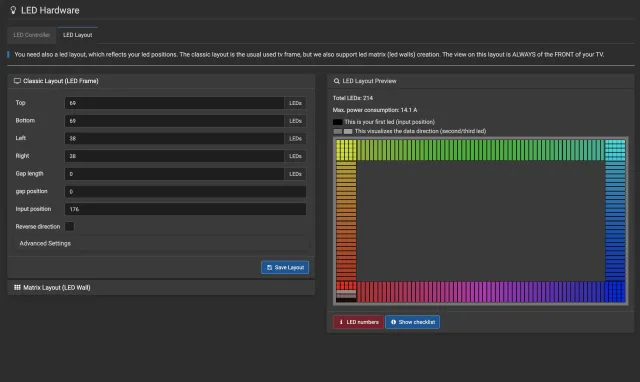Click the lightbulb icon beside LED Hardware
Viewport: 640px width, 382px height.
[13, 10]
